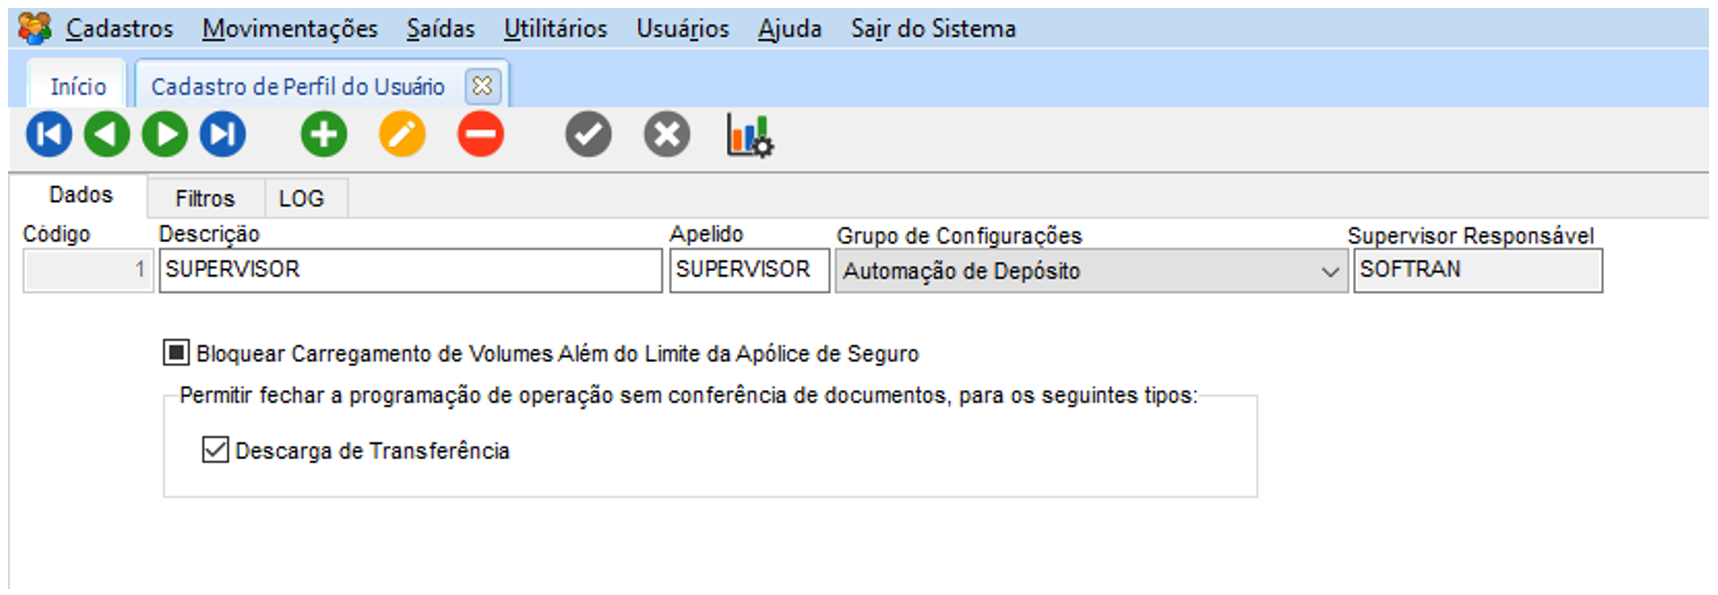Go to the first record
Viewport: 1718px width, 595px height.
click(49, 135)
